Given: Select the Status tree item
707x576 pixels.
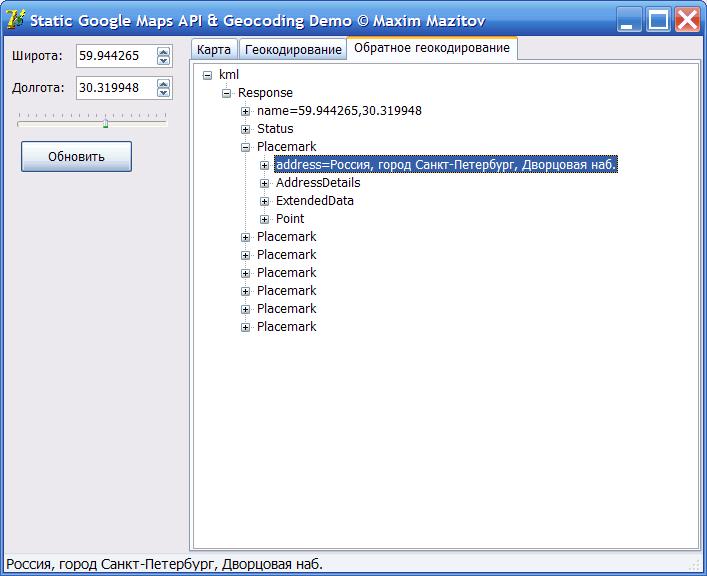Looking at the screenshot, I should click(275, 129).
